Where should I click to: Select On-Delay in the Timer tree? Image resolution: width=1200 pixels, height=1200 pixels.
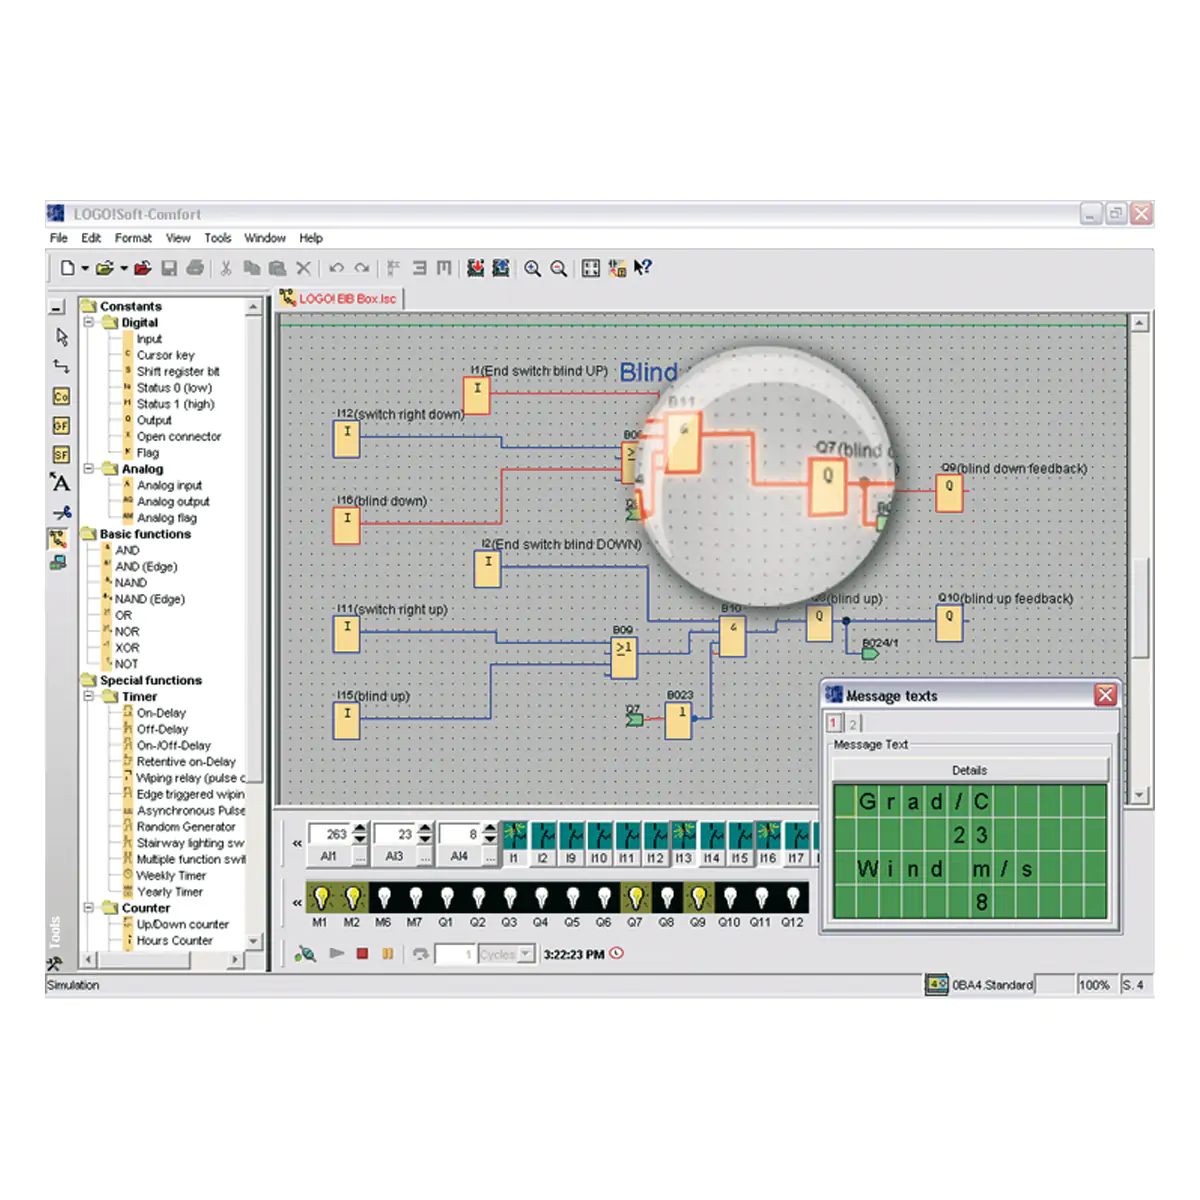[161, 713]
